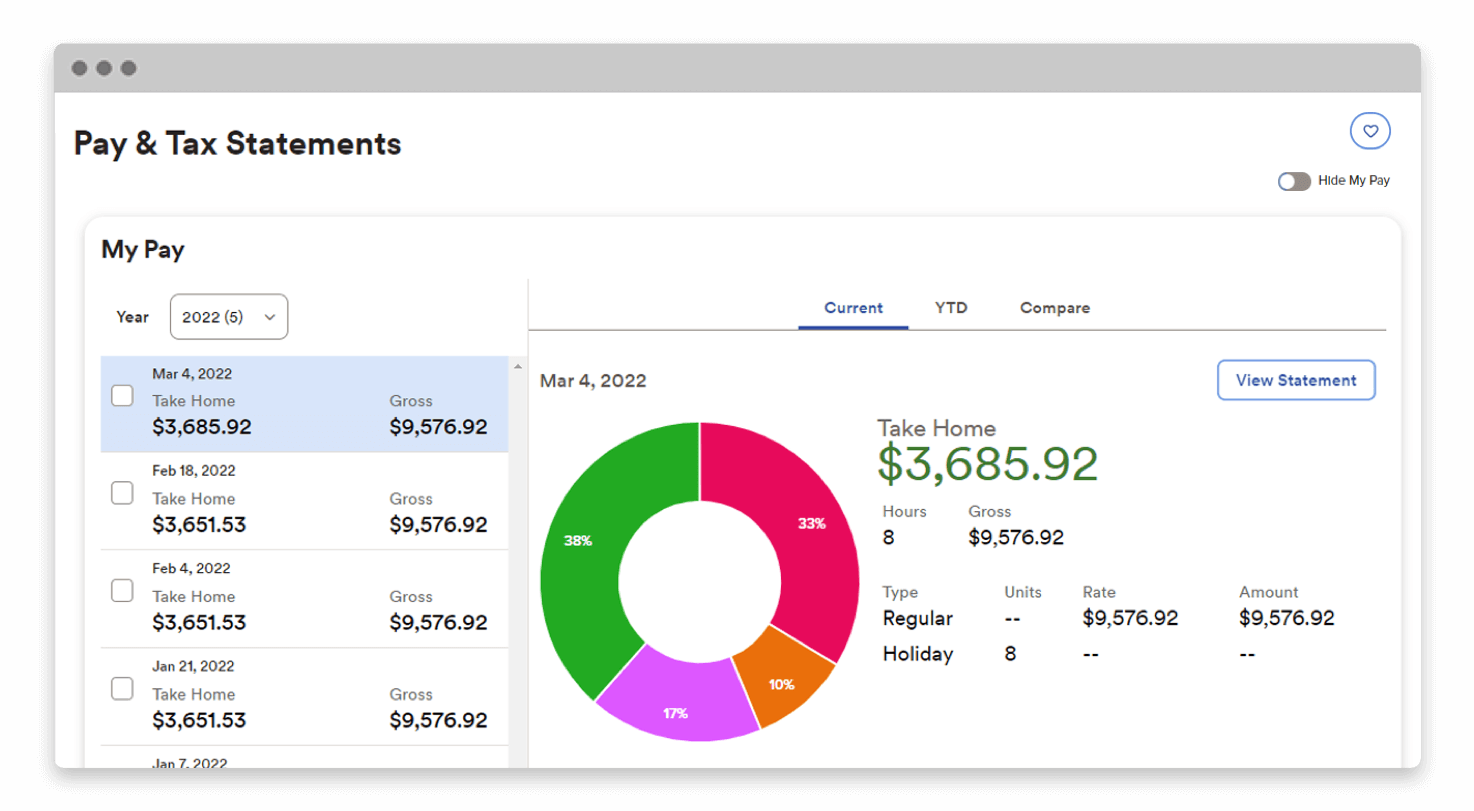Click the green 38% donut chart segment
Image resolution: width=1474 pixels, height=811 pixels.
(580, 541)
